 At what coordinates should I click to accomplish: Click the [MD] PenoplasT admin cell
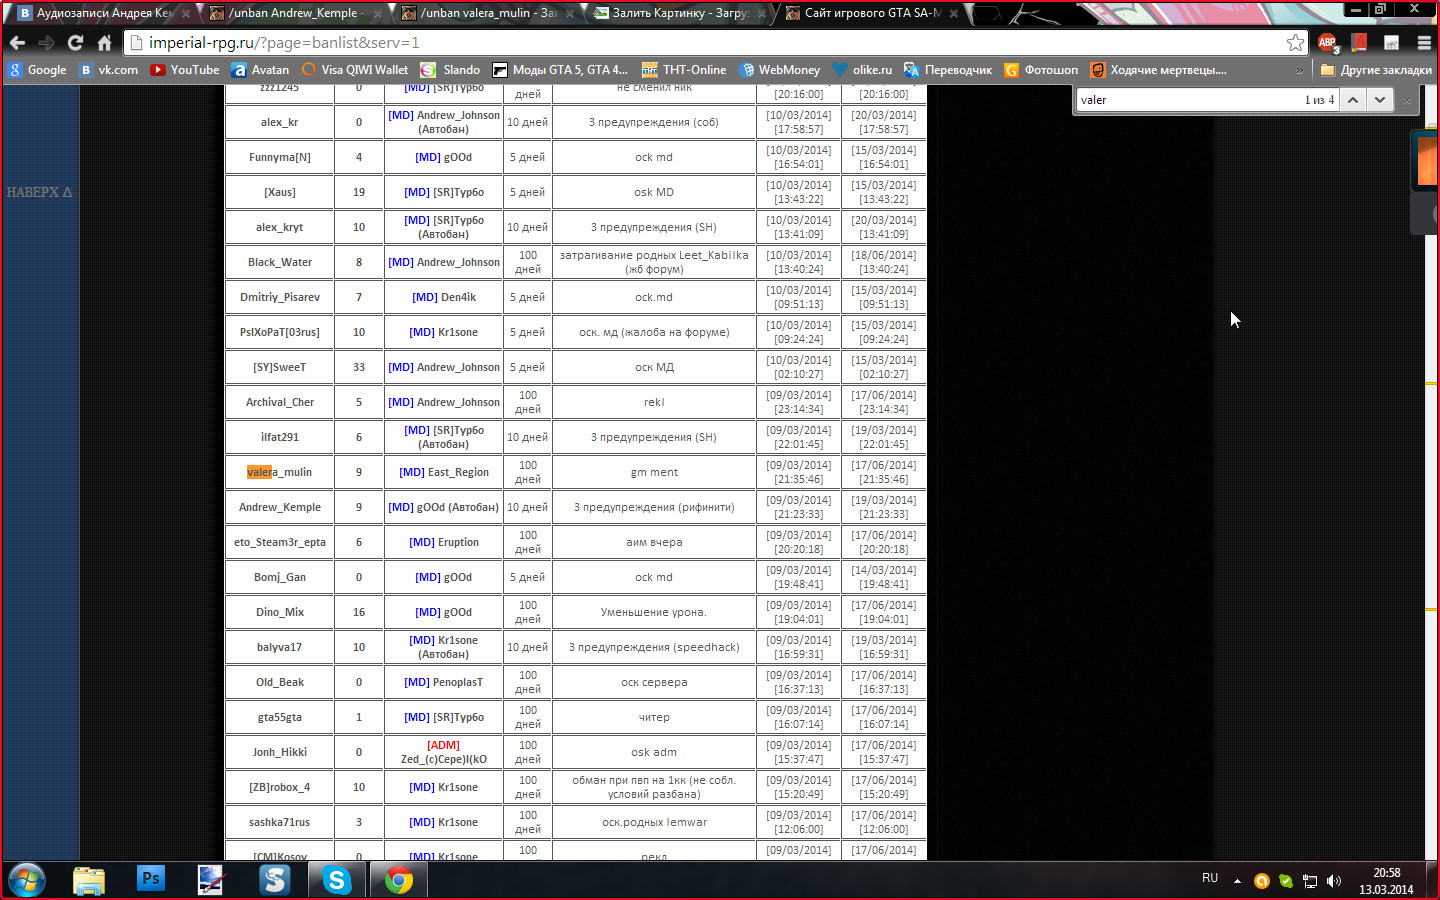pos(444,682)
